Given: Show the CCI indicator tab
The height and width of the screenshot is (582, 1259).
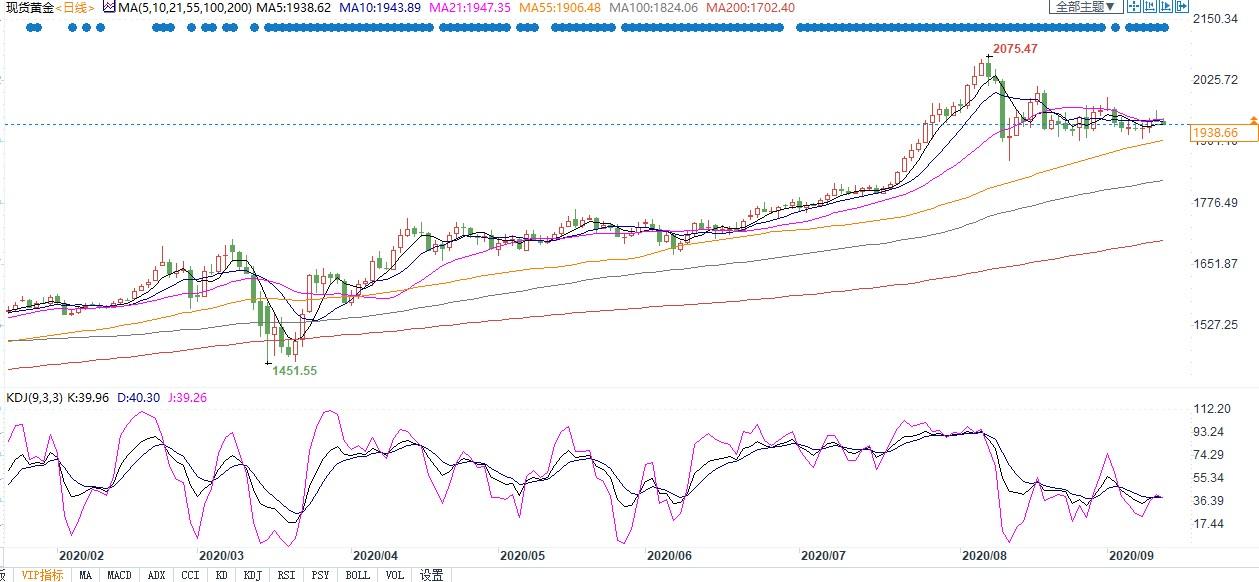Looking at the screenshot, I should tap(190, 575).
